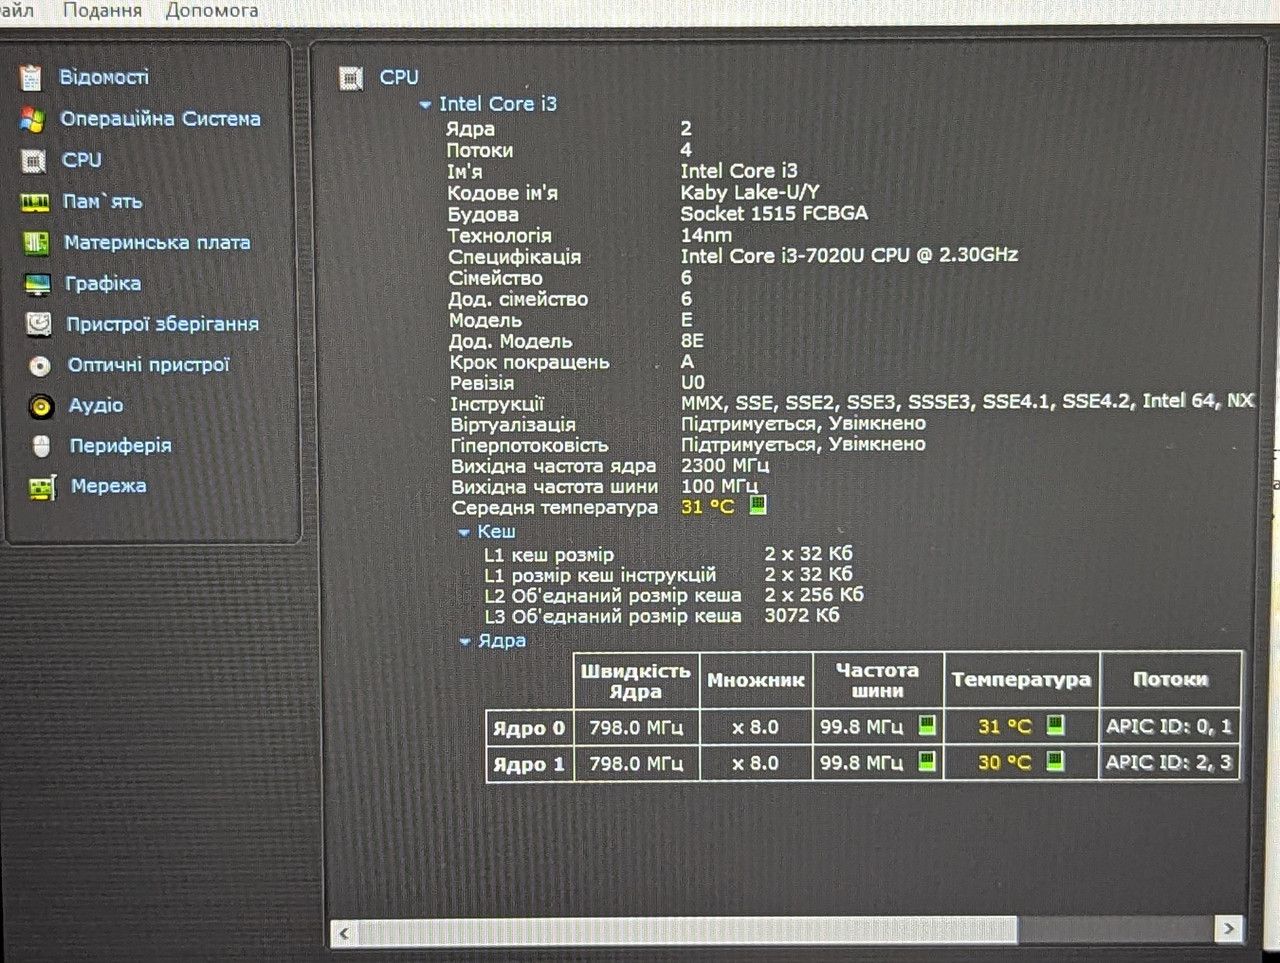Image resolution: width=1280 pixels, height=963 pixels.
Task: Click Ядро 0 temperature graph icon
Action: [x=1055, y=725]
